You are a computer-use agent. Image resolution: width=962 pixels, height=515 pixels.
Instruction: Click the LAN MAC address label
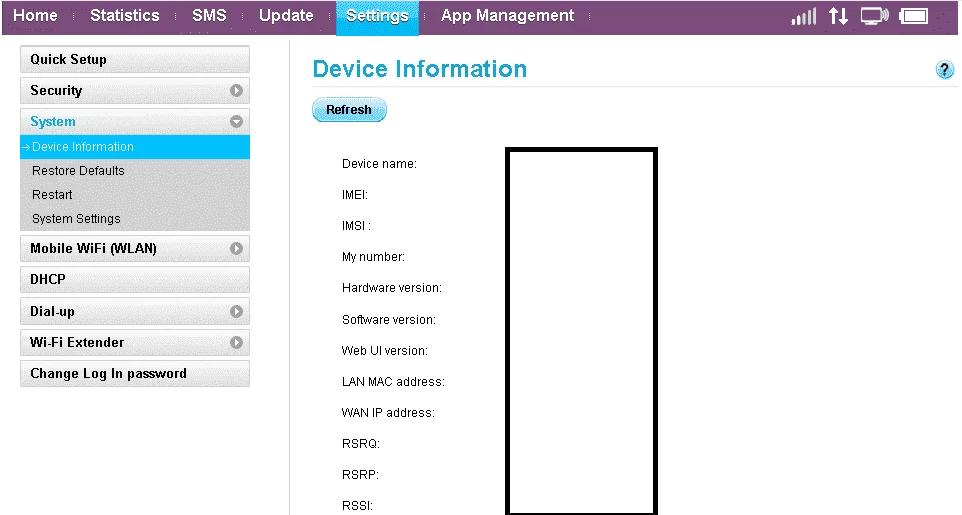393,382
